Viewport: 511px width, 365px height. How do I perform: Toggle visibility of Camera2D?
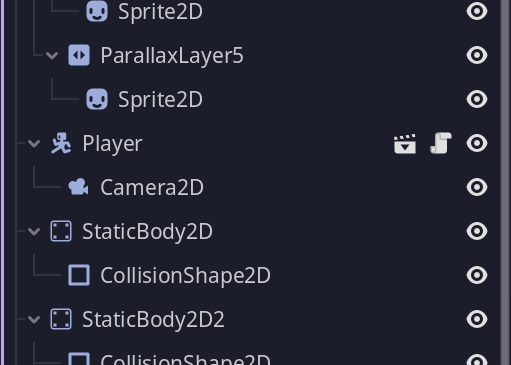coord(477,187)
